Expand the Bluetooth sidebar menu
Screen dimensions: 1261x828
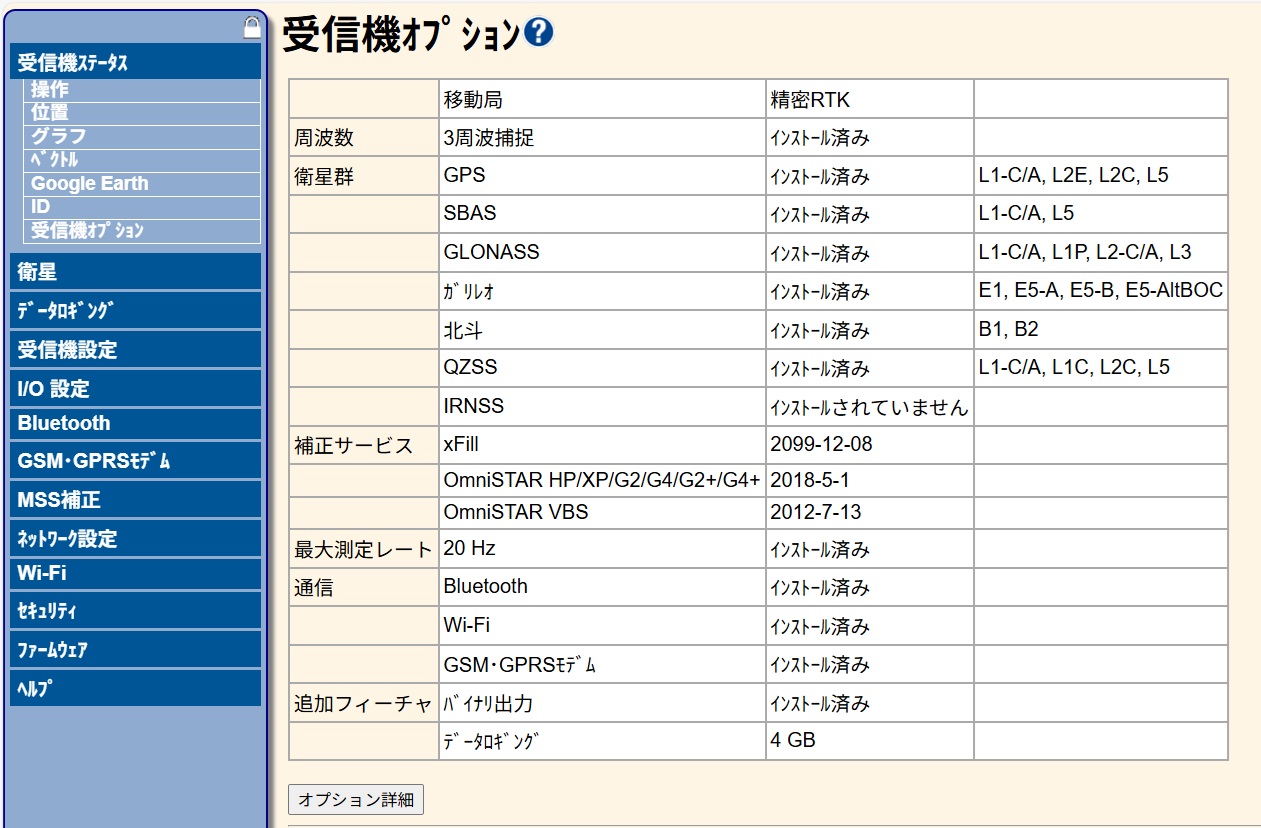point(64,423)
